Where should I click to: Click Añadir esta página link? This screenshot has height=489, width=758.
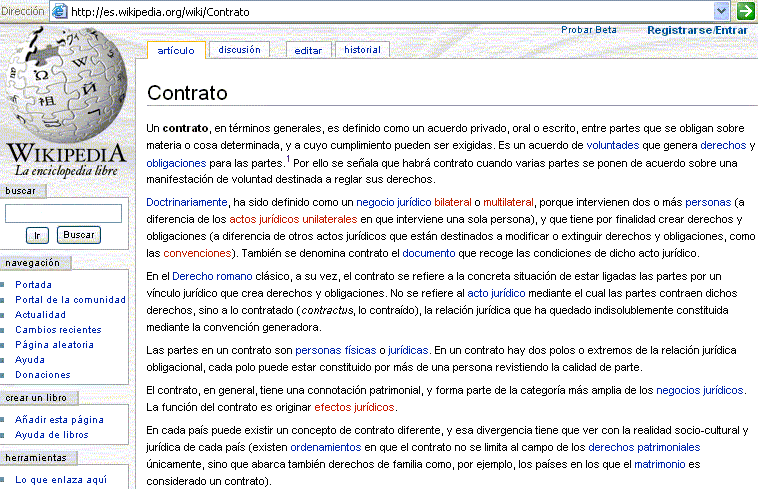coord(59,419)
